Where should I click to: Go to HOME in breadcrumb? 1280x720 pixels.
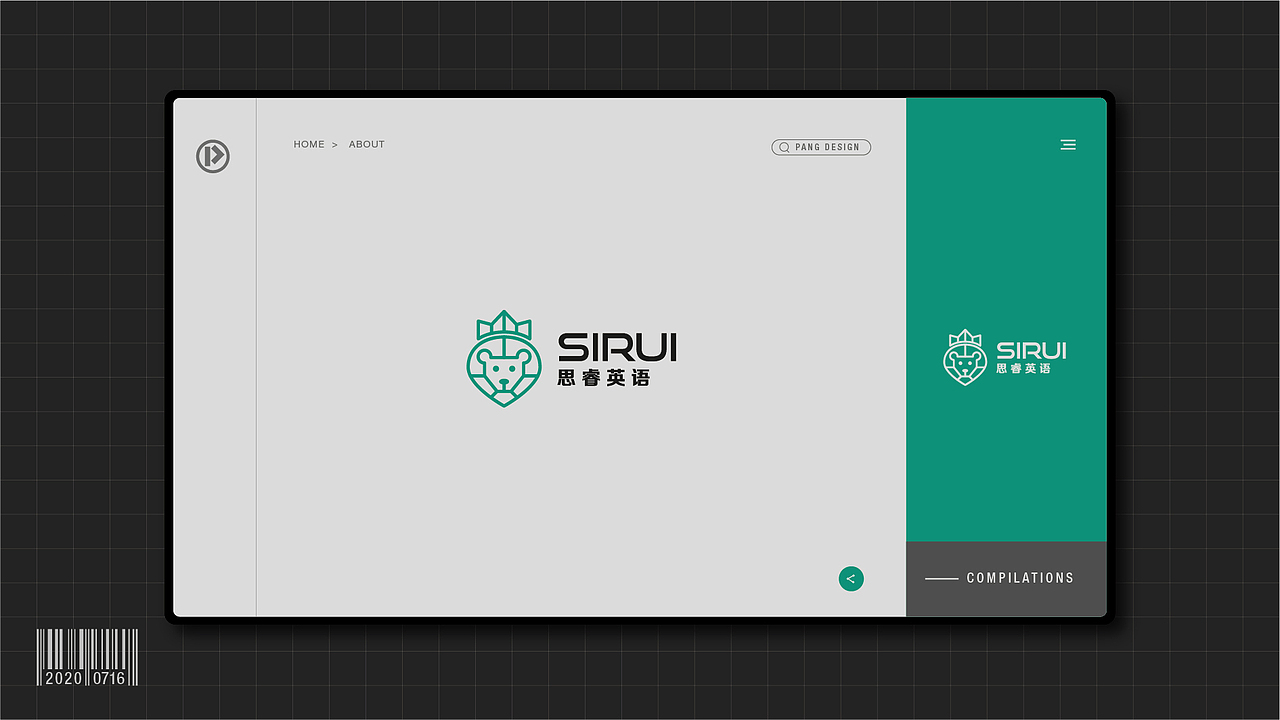pyautogui.click(x=309, y=144)
